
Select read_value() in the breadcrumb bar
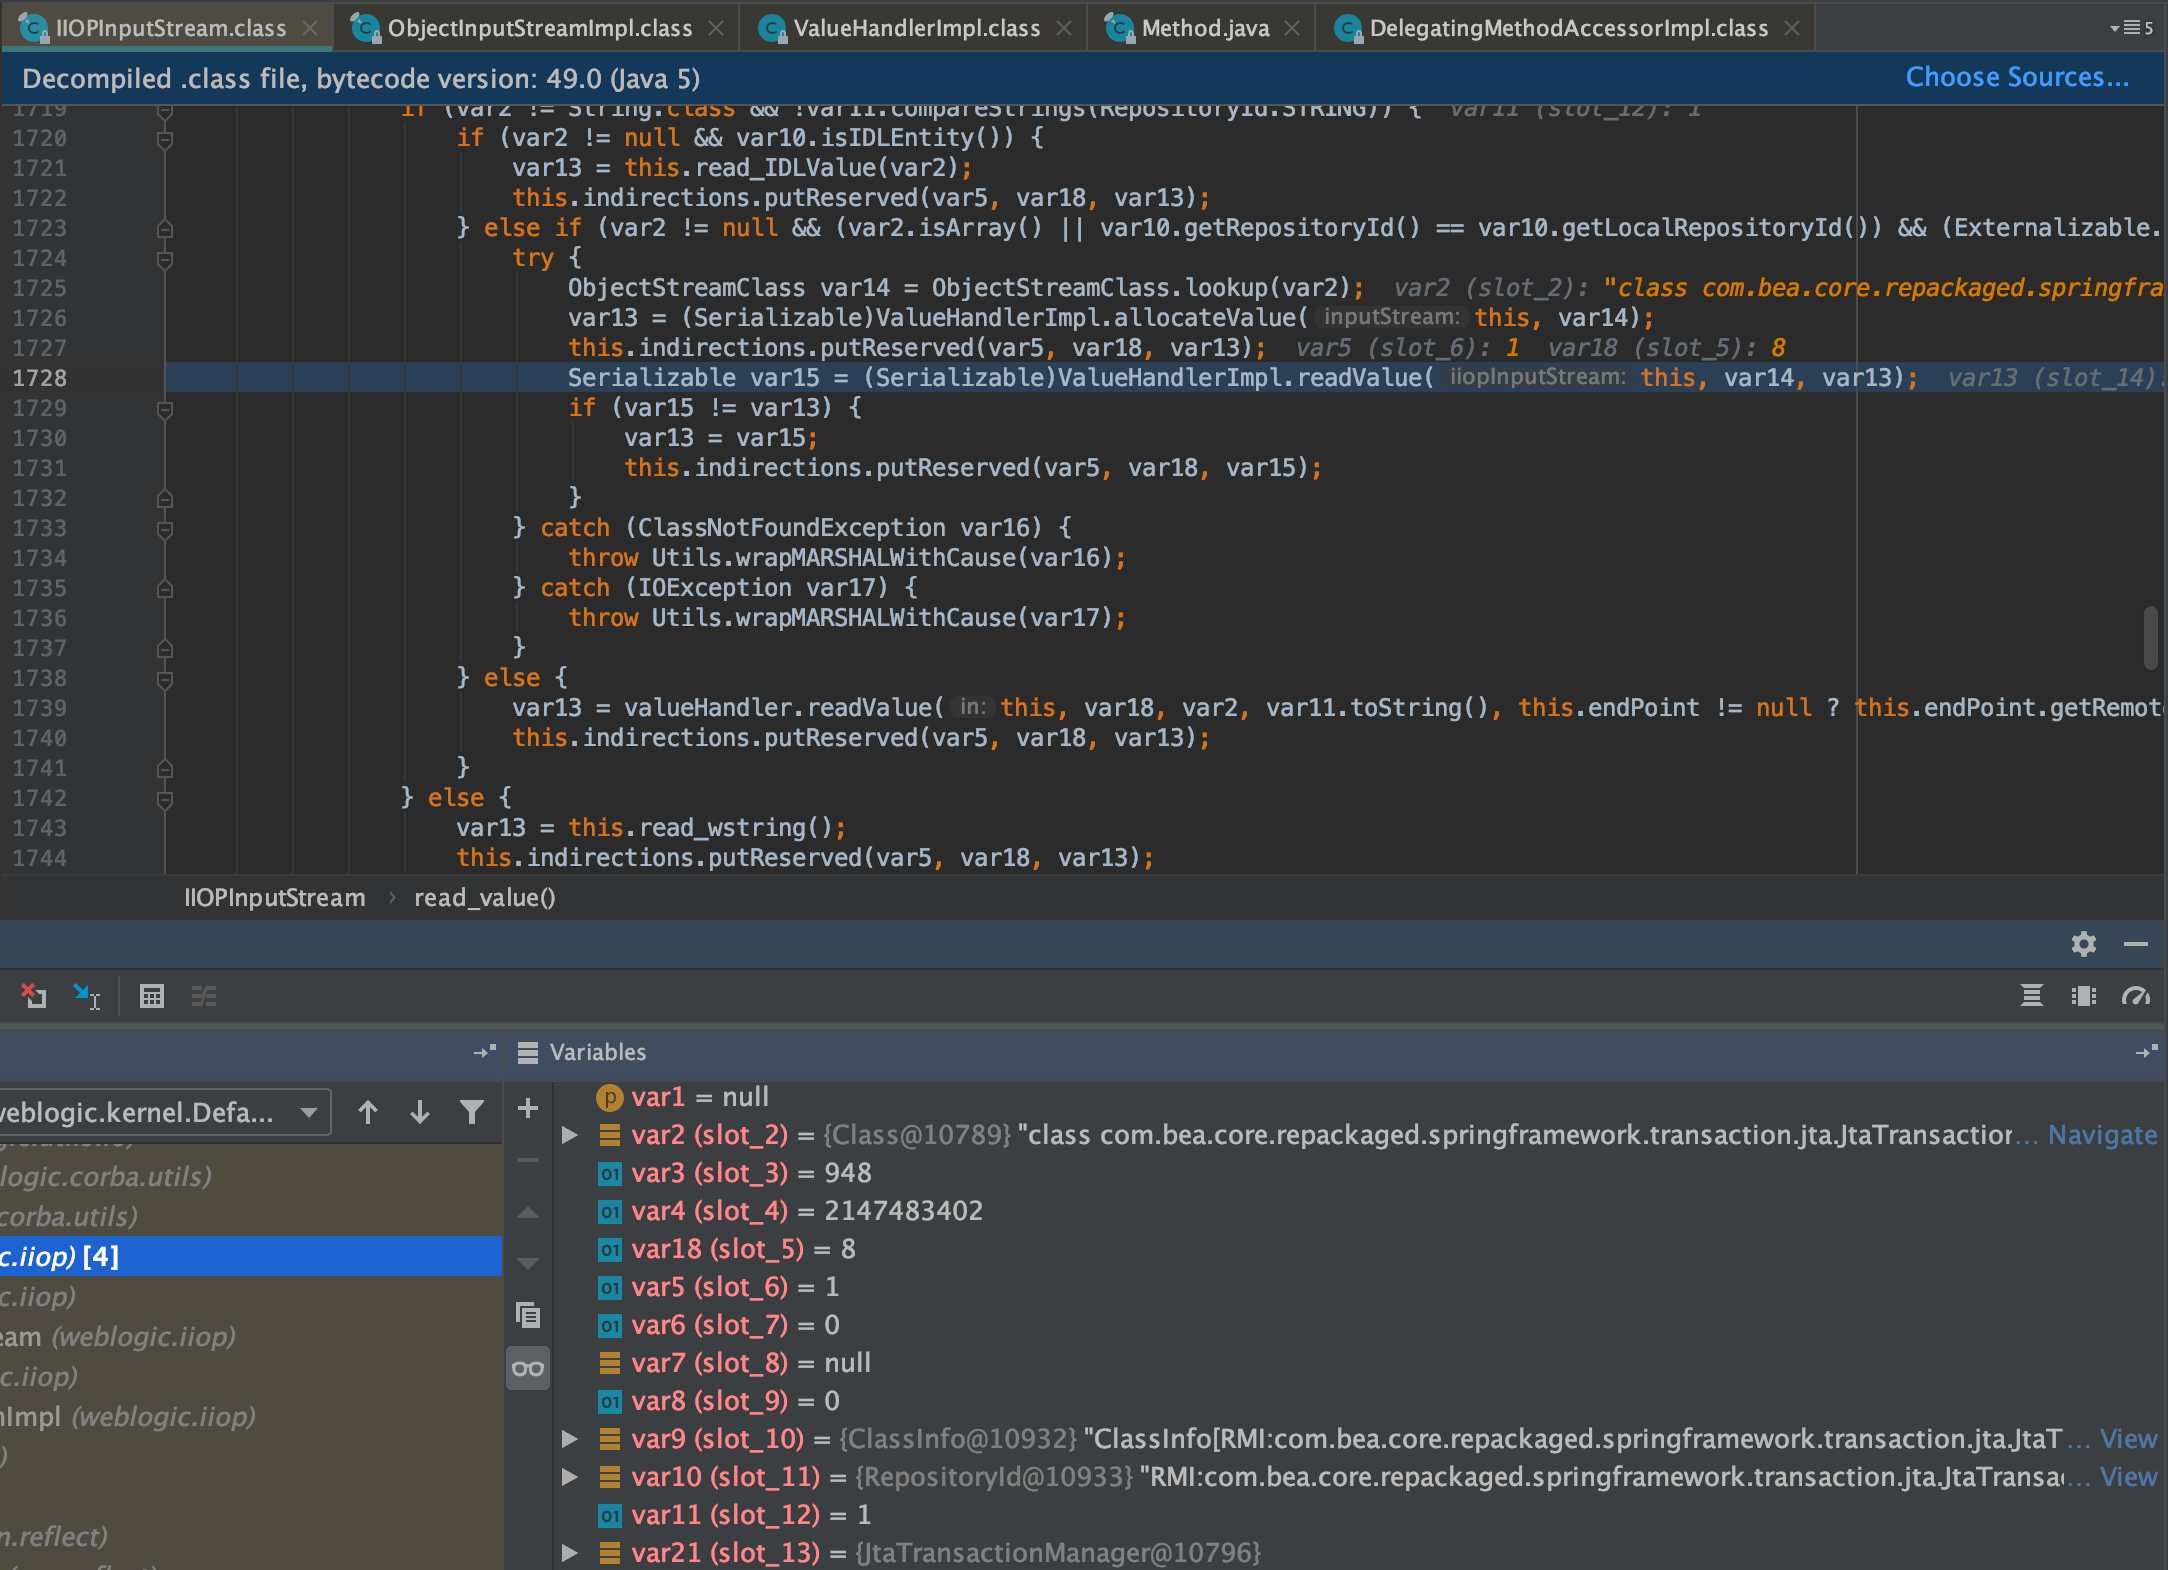pyautogui.click(x=484, y=897)
